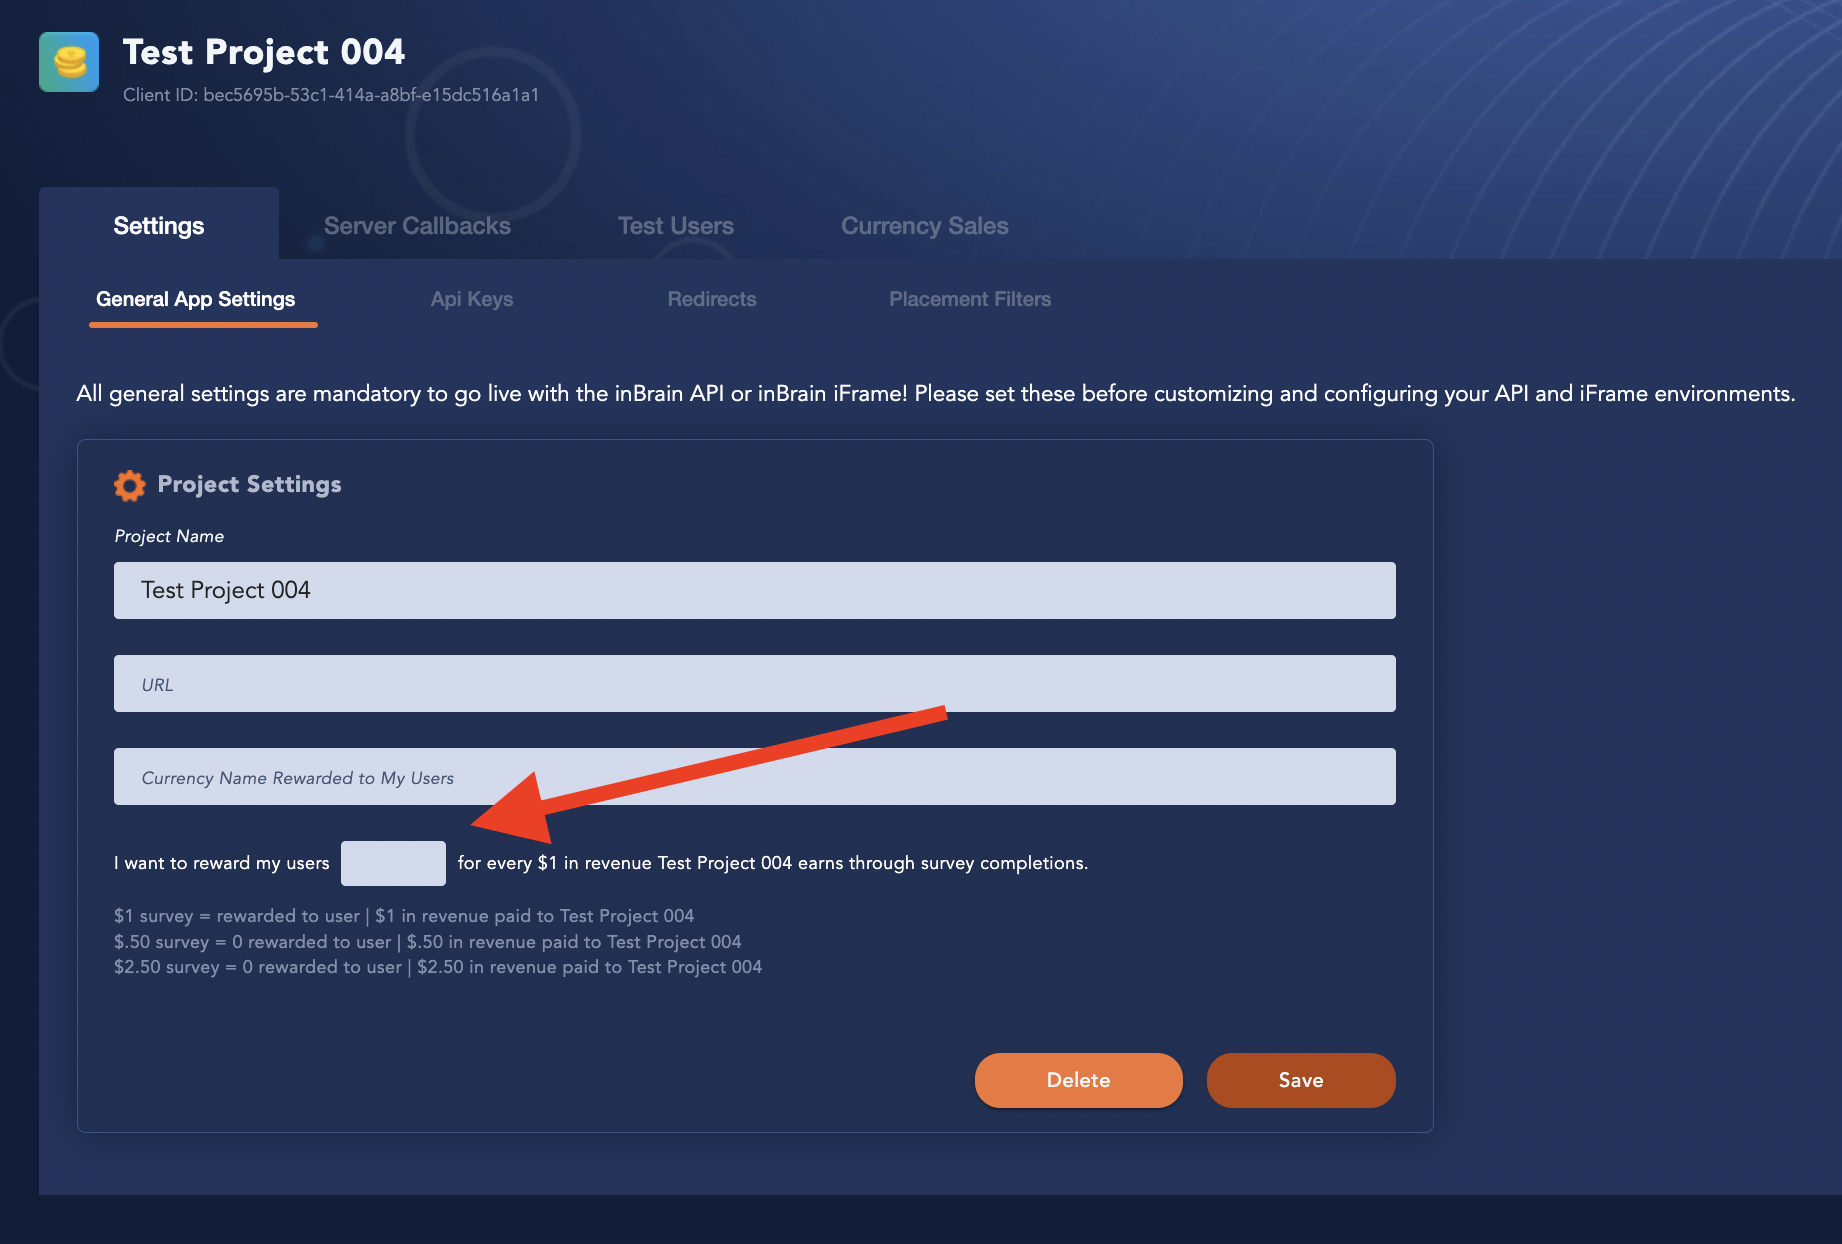The width and height of the screenshot is (1842, 1244).
Task: Click the "for every $1 in revenue" text
Action: 773,863
